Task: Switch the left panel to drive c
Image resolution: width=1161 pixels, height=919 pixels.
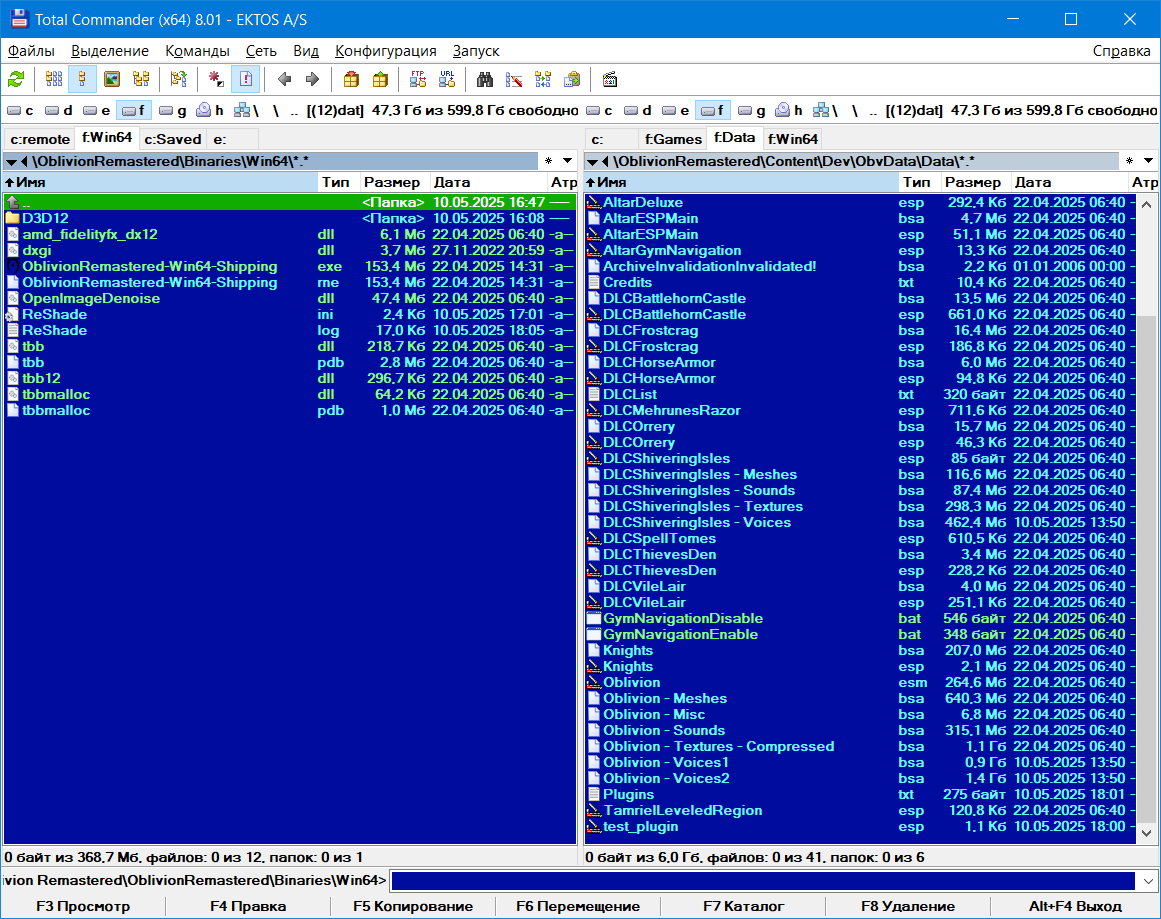Action: point(20,110)
